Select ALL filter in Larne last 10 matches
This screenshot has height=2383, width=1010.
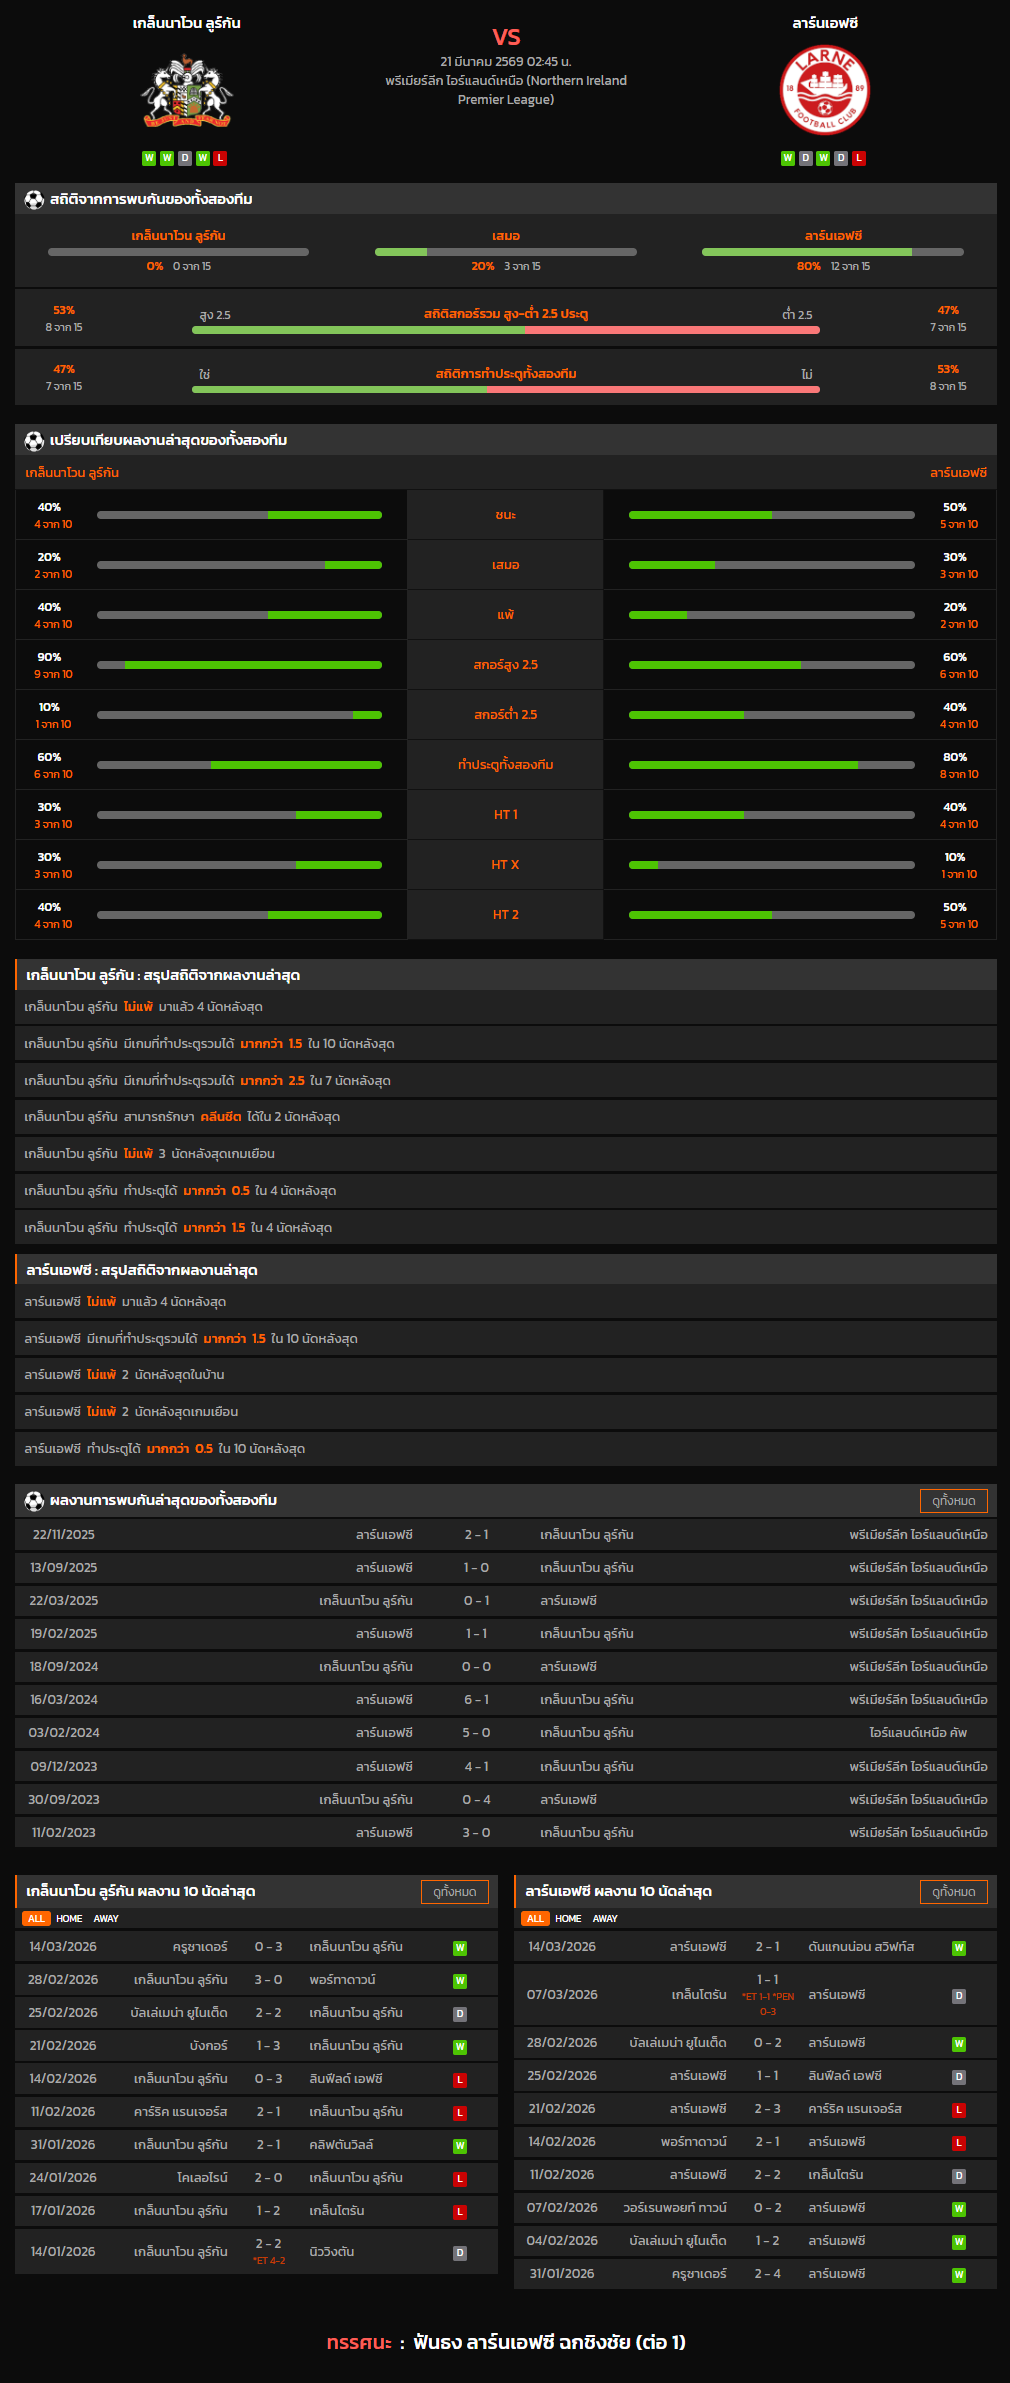pos(535,1918)
